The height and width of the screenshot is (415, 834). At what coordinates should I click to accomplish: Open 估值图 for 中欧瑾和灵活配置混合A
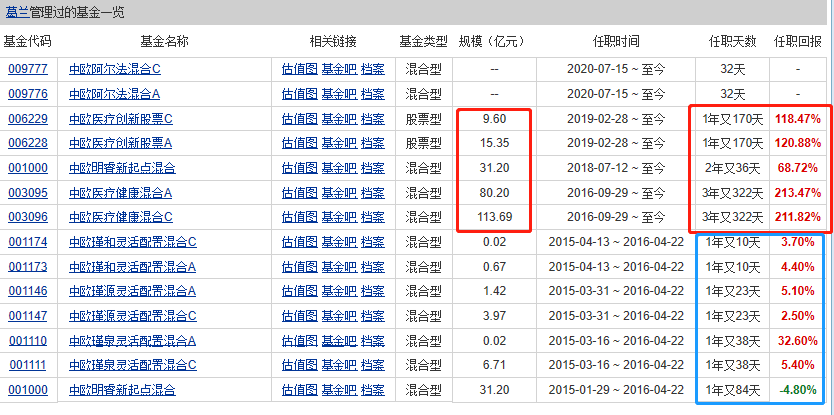299,267
